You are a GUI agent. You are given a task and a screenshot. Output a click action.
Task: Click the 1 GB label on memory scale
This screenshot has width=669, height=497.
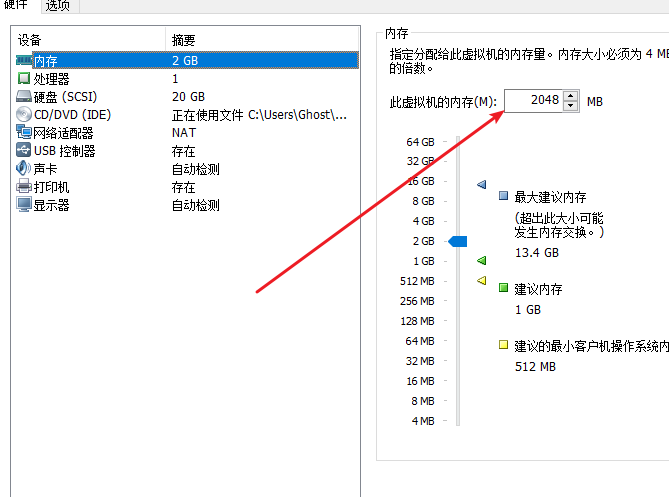(424, 261)
